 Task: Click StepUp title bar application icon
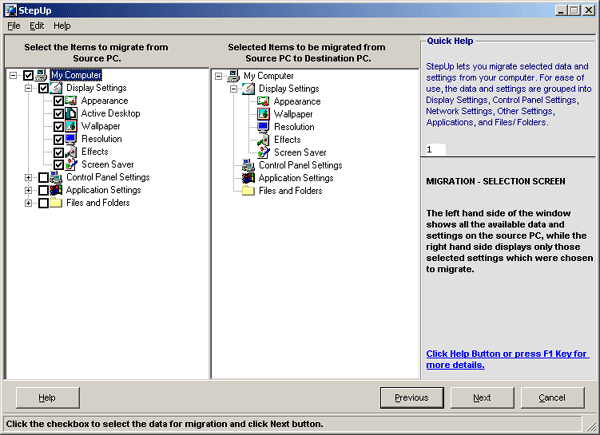[x=11, y=10]
